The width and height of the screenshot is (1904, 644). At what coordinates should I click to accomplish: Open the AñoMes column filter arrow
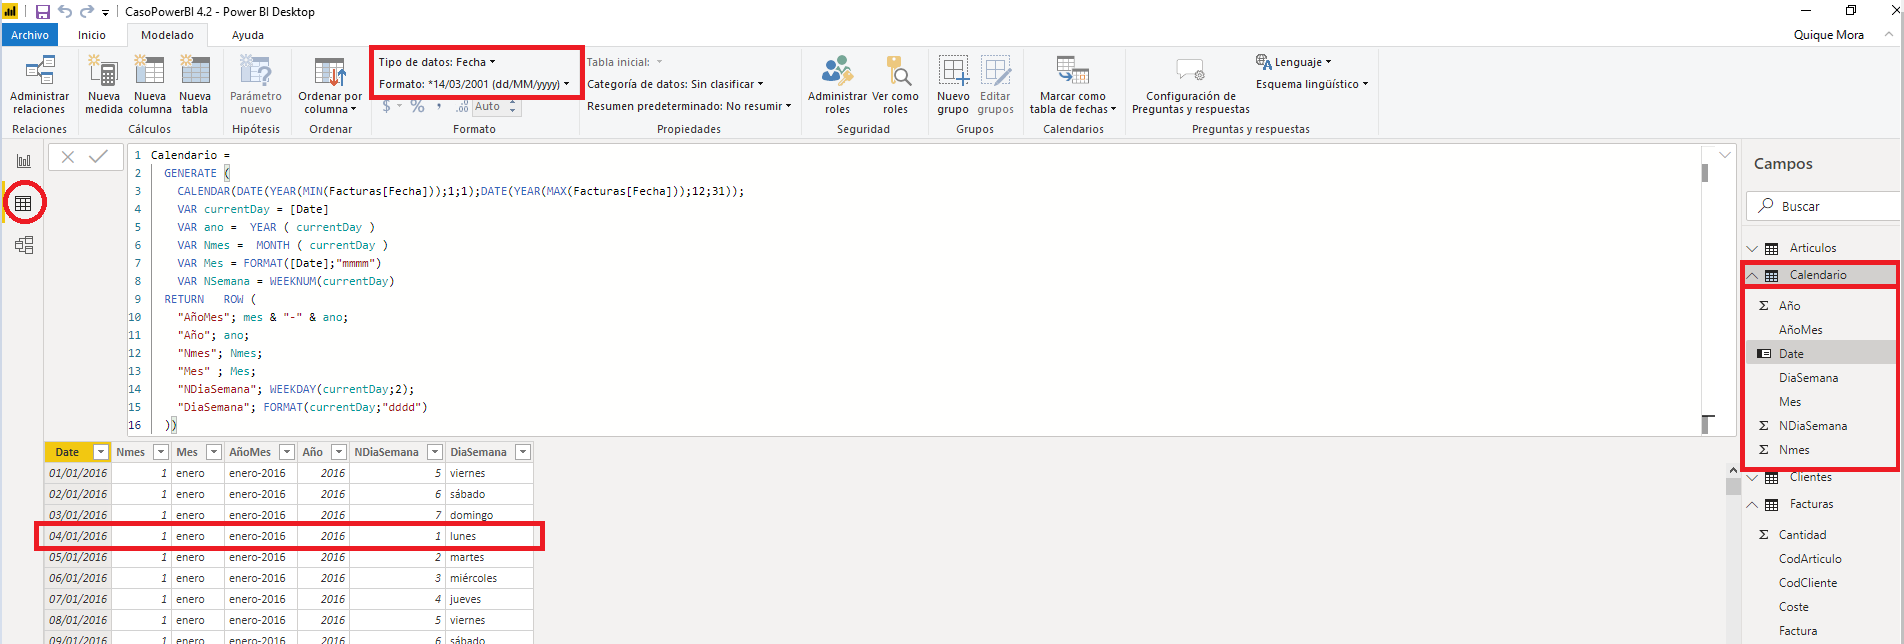(x=287, y=452)
